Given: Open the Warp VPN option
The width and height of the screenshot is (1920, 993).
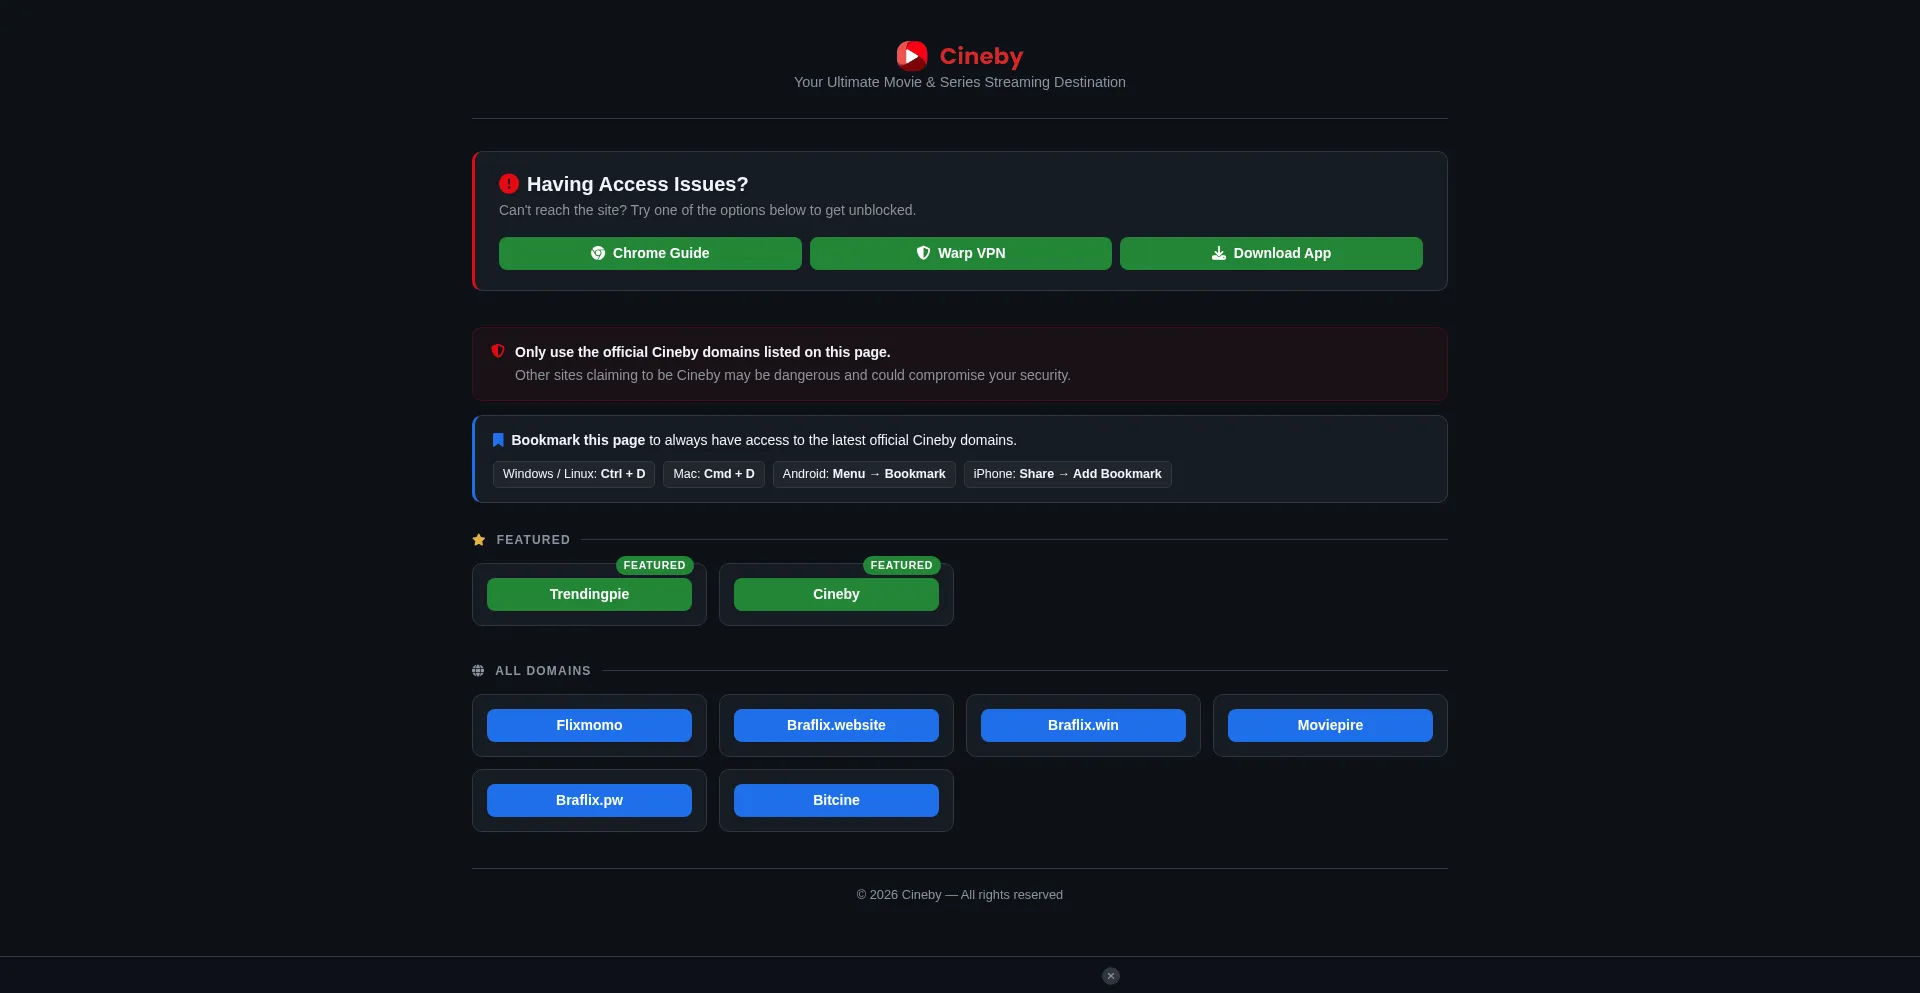Looking at the screenshot, I should (x=961, y=253).
